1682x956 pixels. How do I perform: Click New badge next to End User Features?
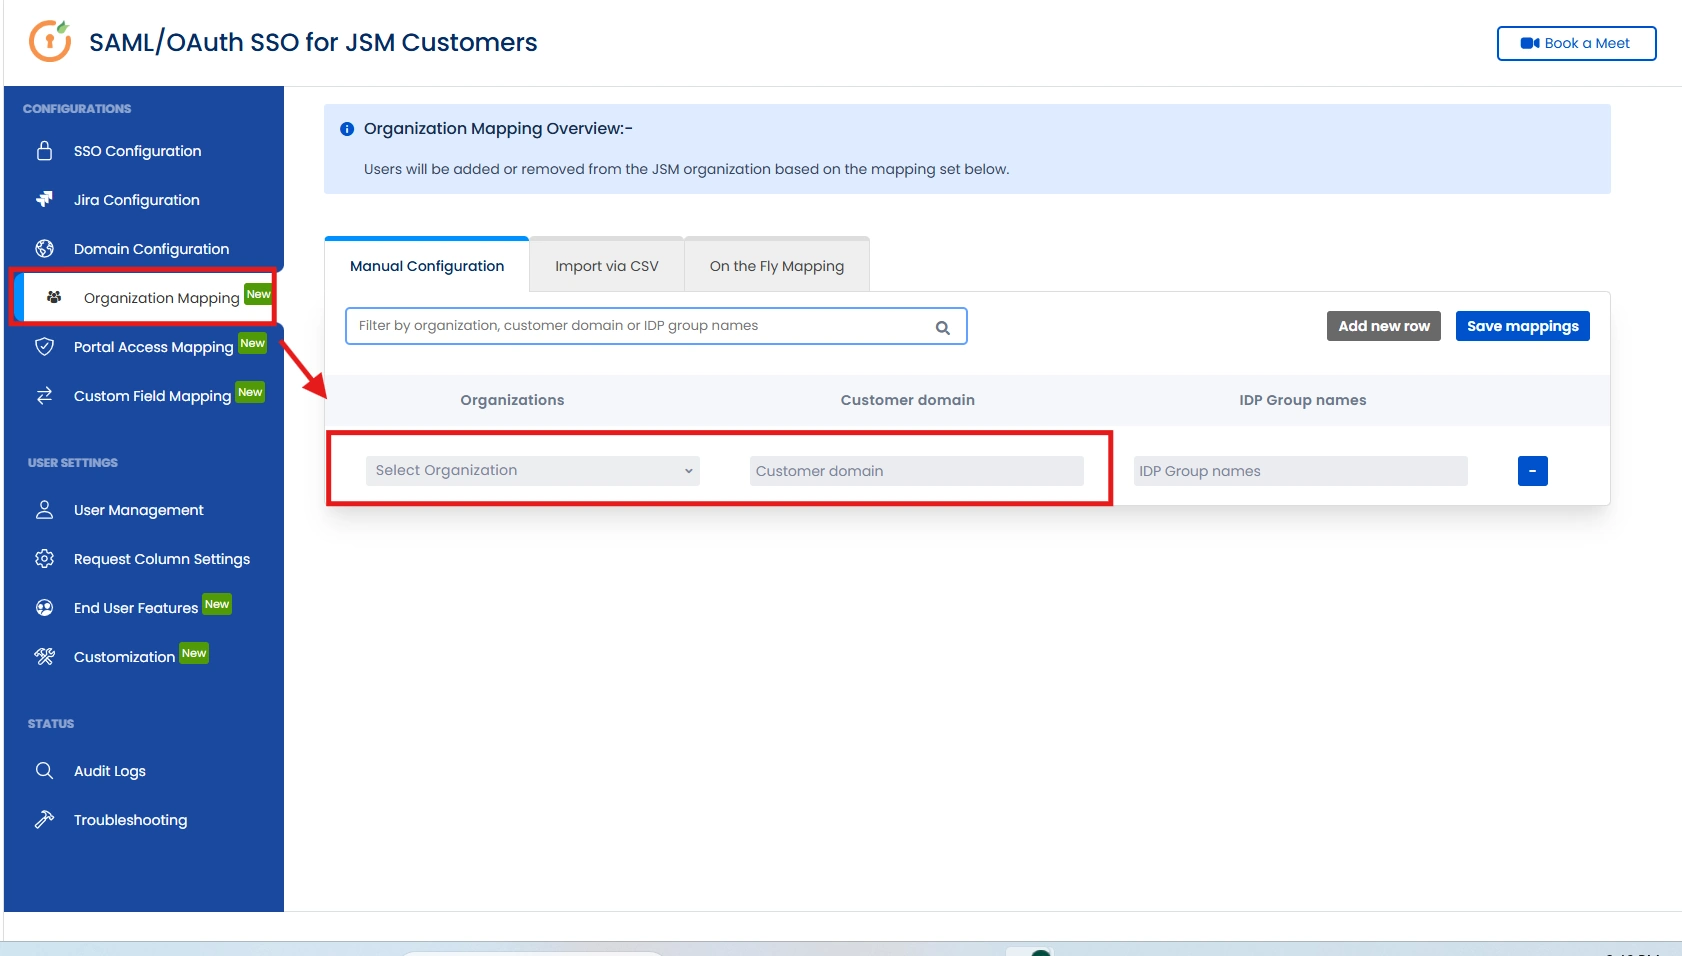pyautogui.click(x=217, y=604)
